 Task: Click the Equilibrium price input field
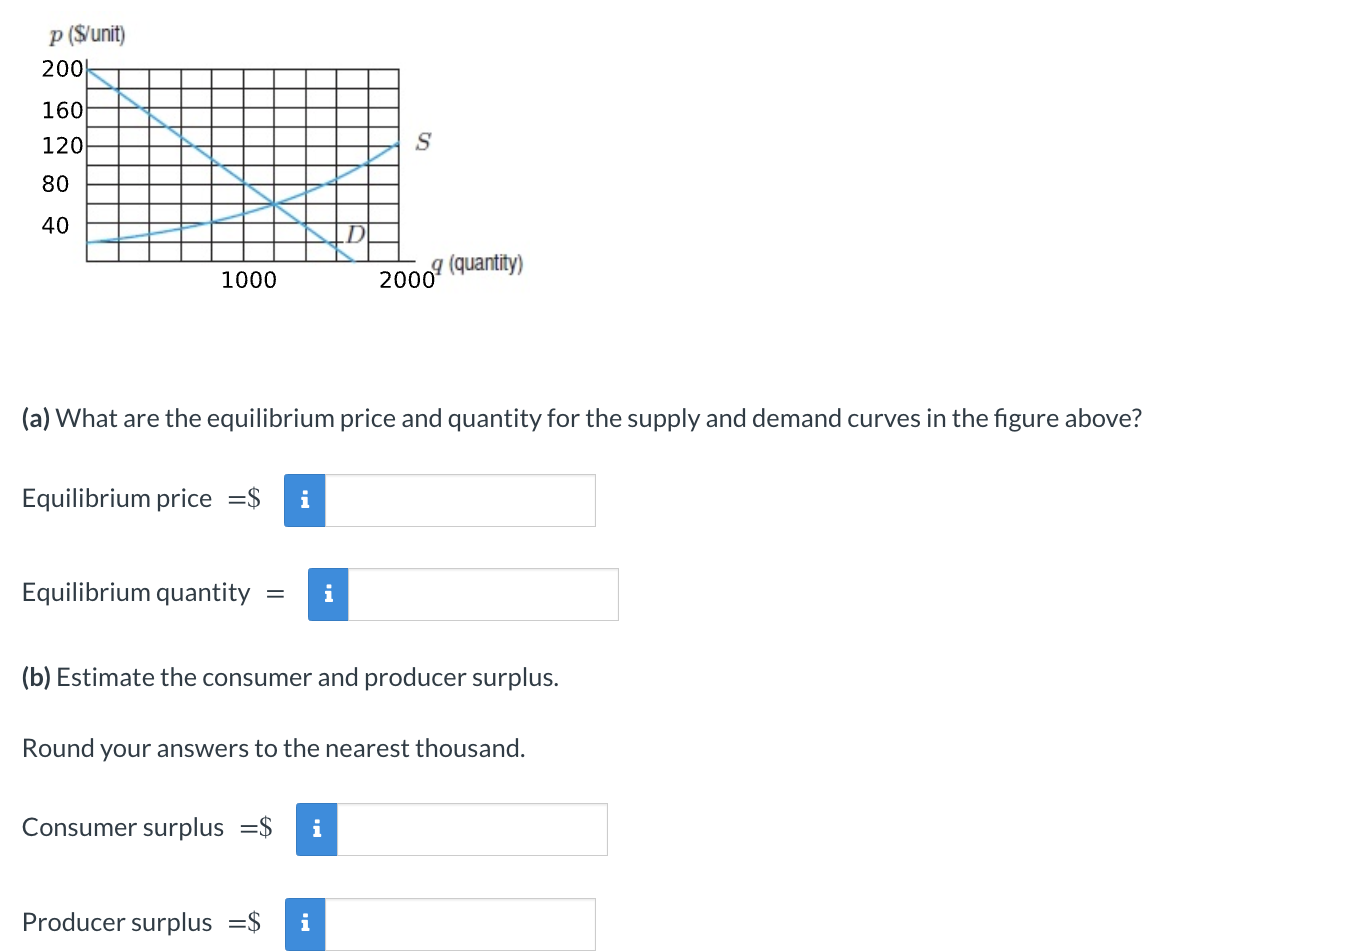[460, 500]
